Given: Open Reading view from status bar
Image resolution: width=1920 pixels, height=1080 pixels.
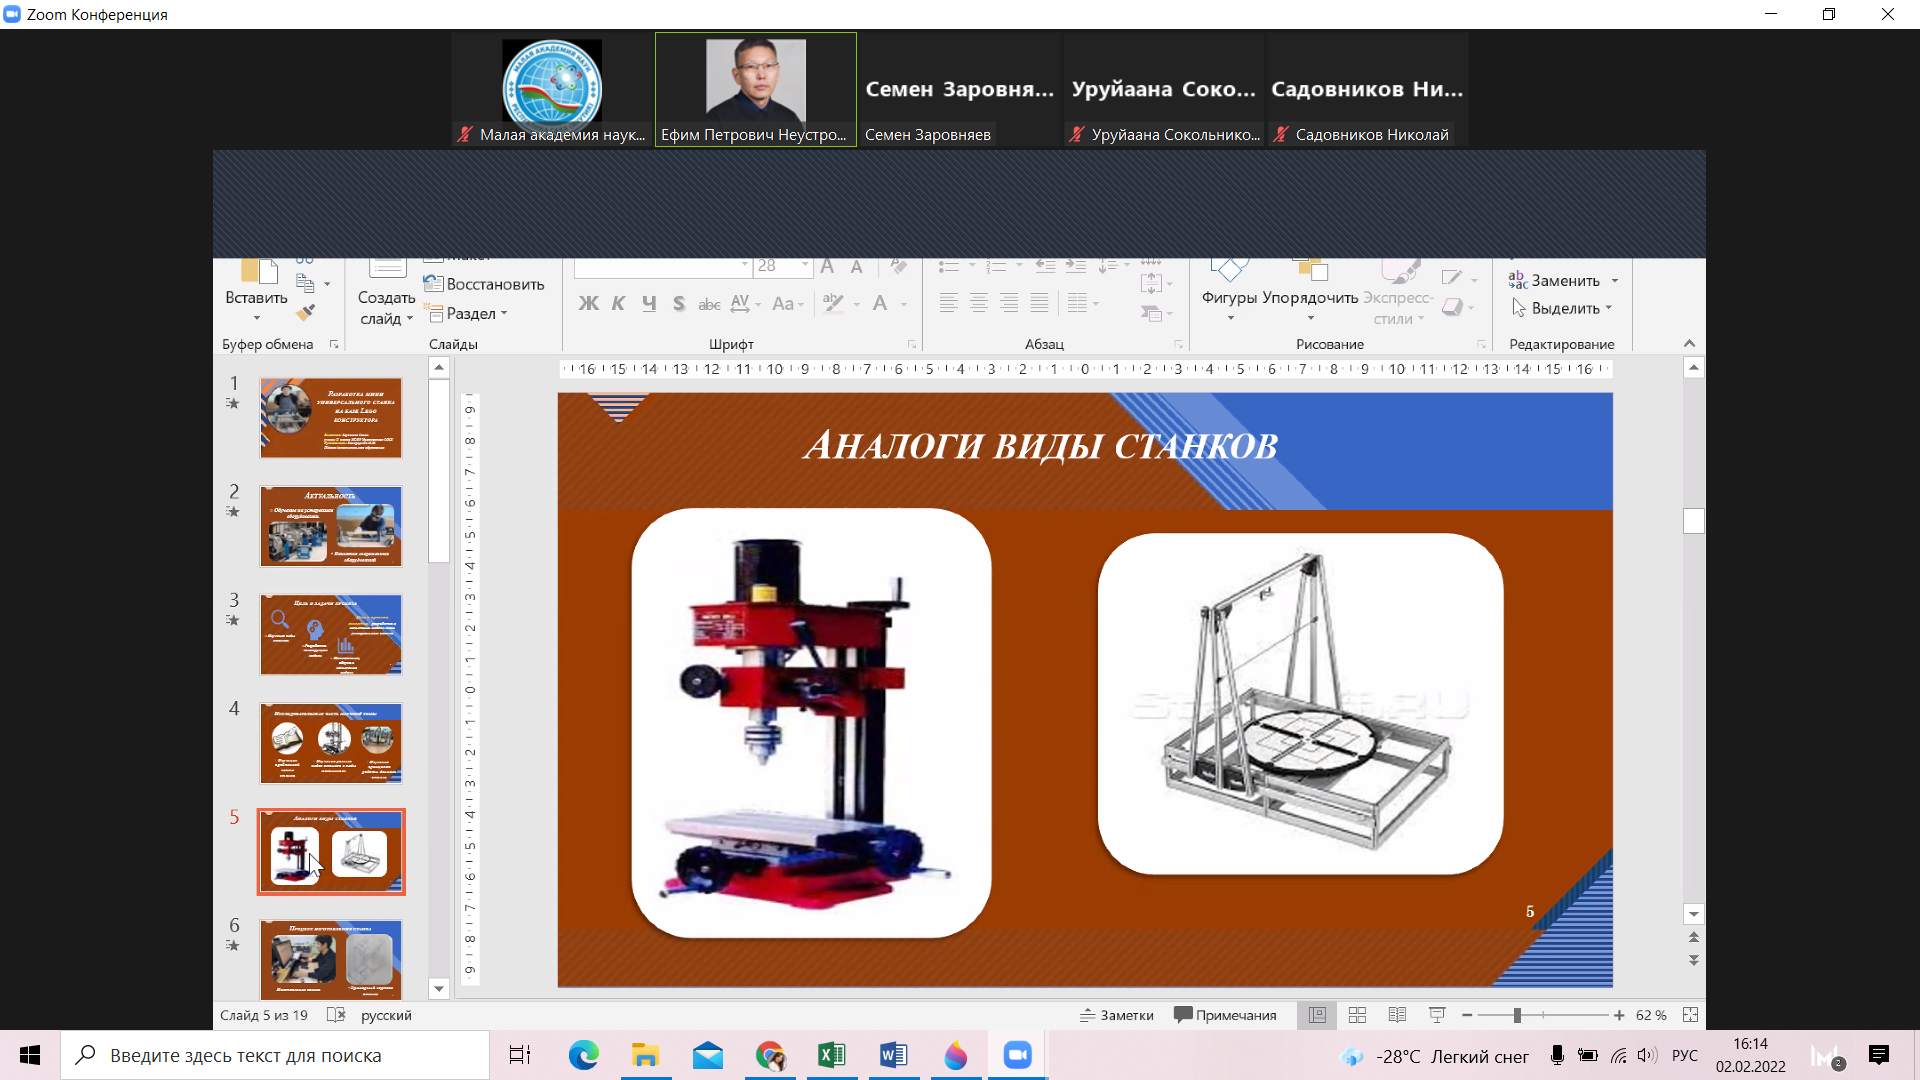Looking at the screenshot, I should 1397,1015.
